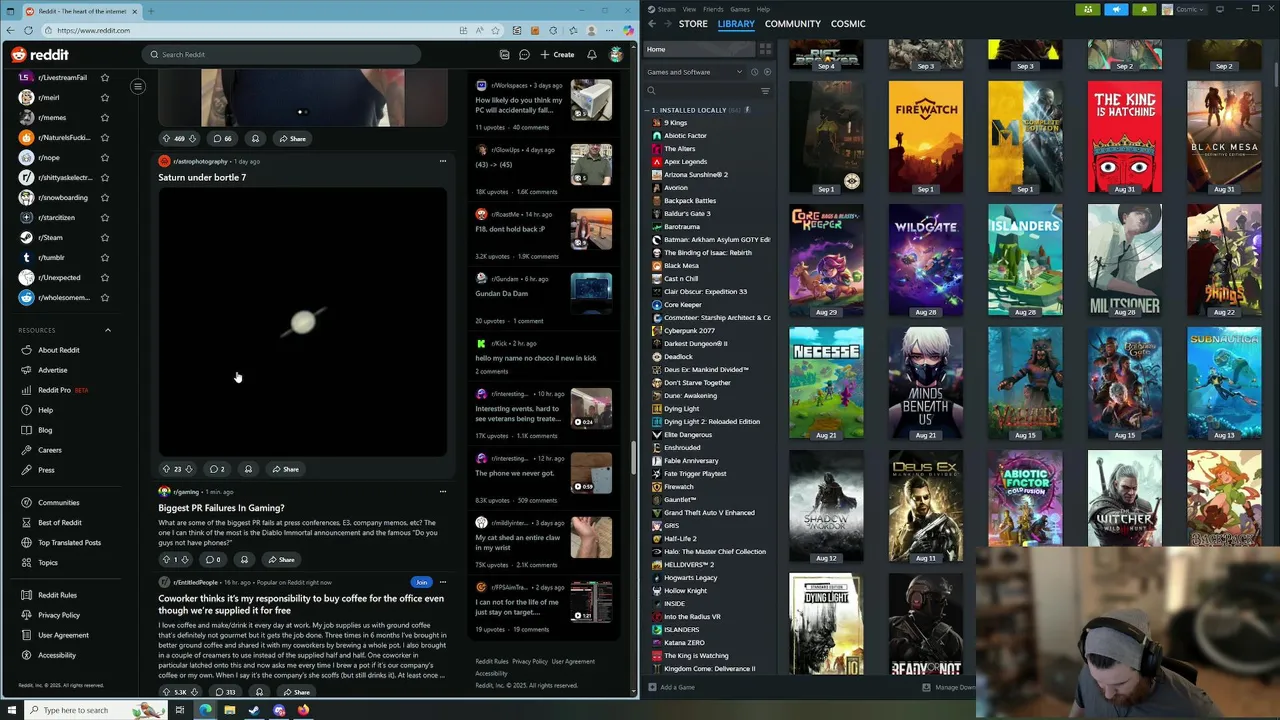Click Windows Start button
Screen dimensions: 1280x720
point(14,710)
